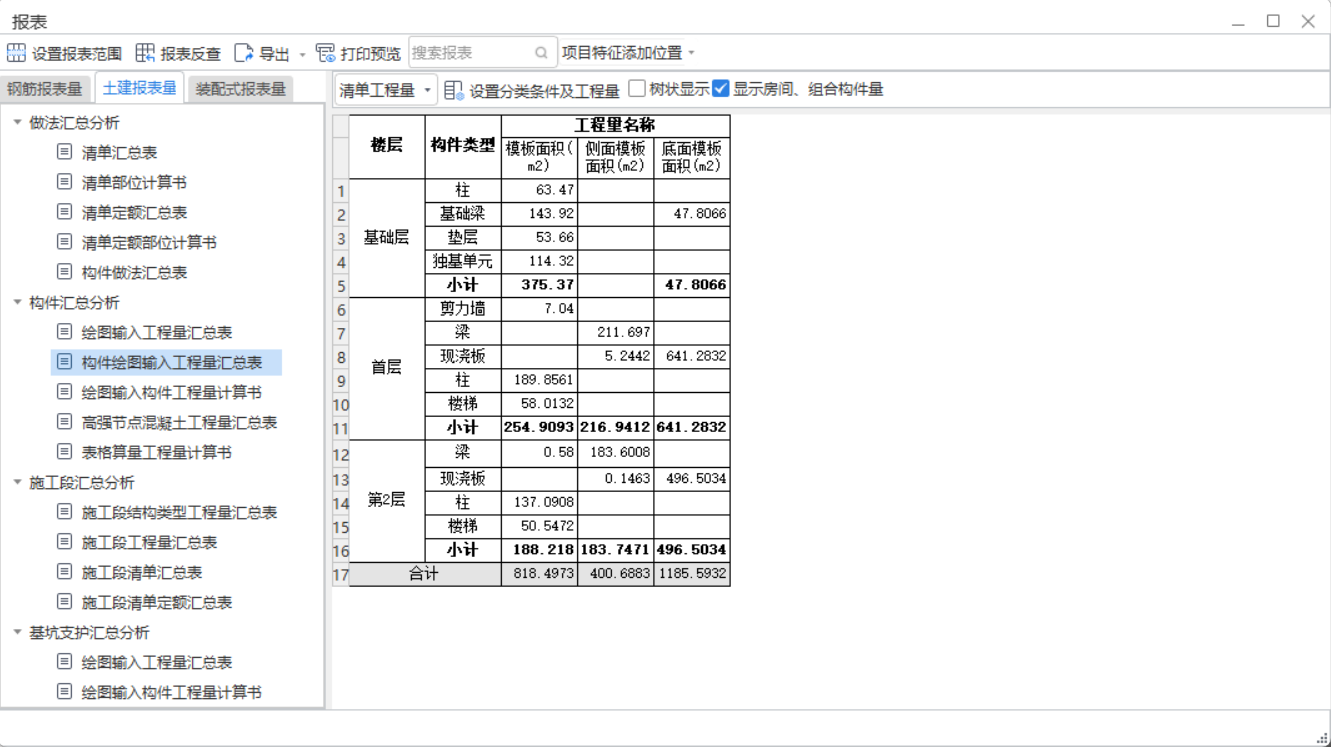Click the 报表反查 button label
1331x747 pixels.
click(190, 54)
